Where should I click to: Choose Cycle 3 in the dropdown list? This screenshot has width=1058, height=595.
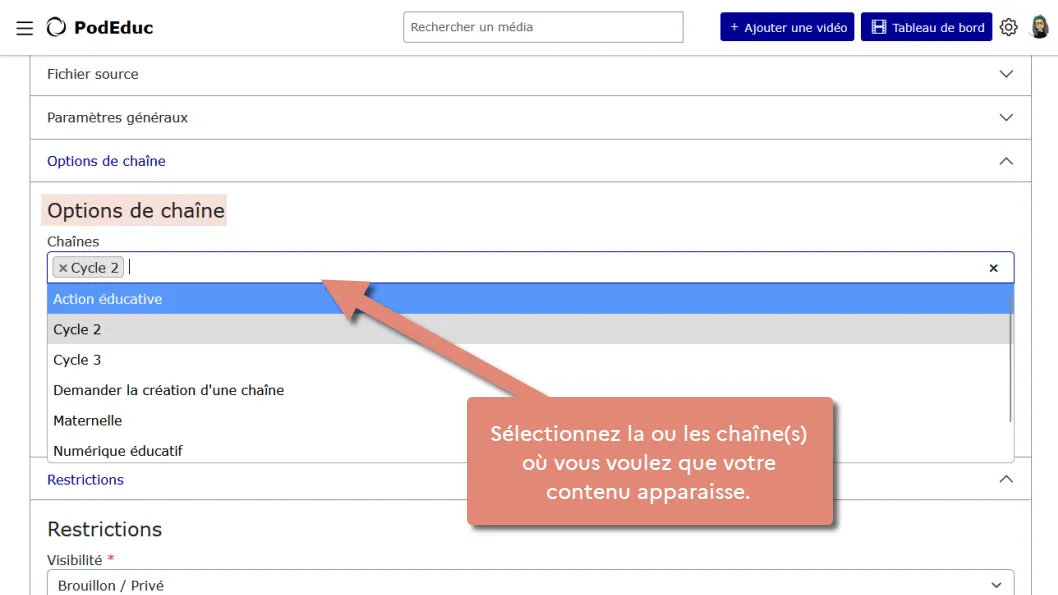pos(530,360)
